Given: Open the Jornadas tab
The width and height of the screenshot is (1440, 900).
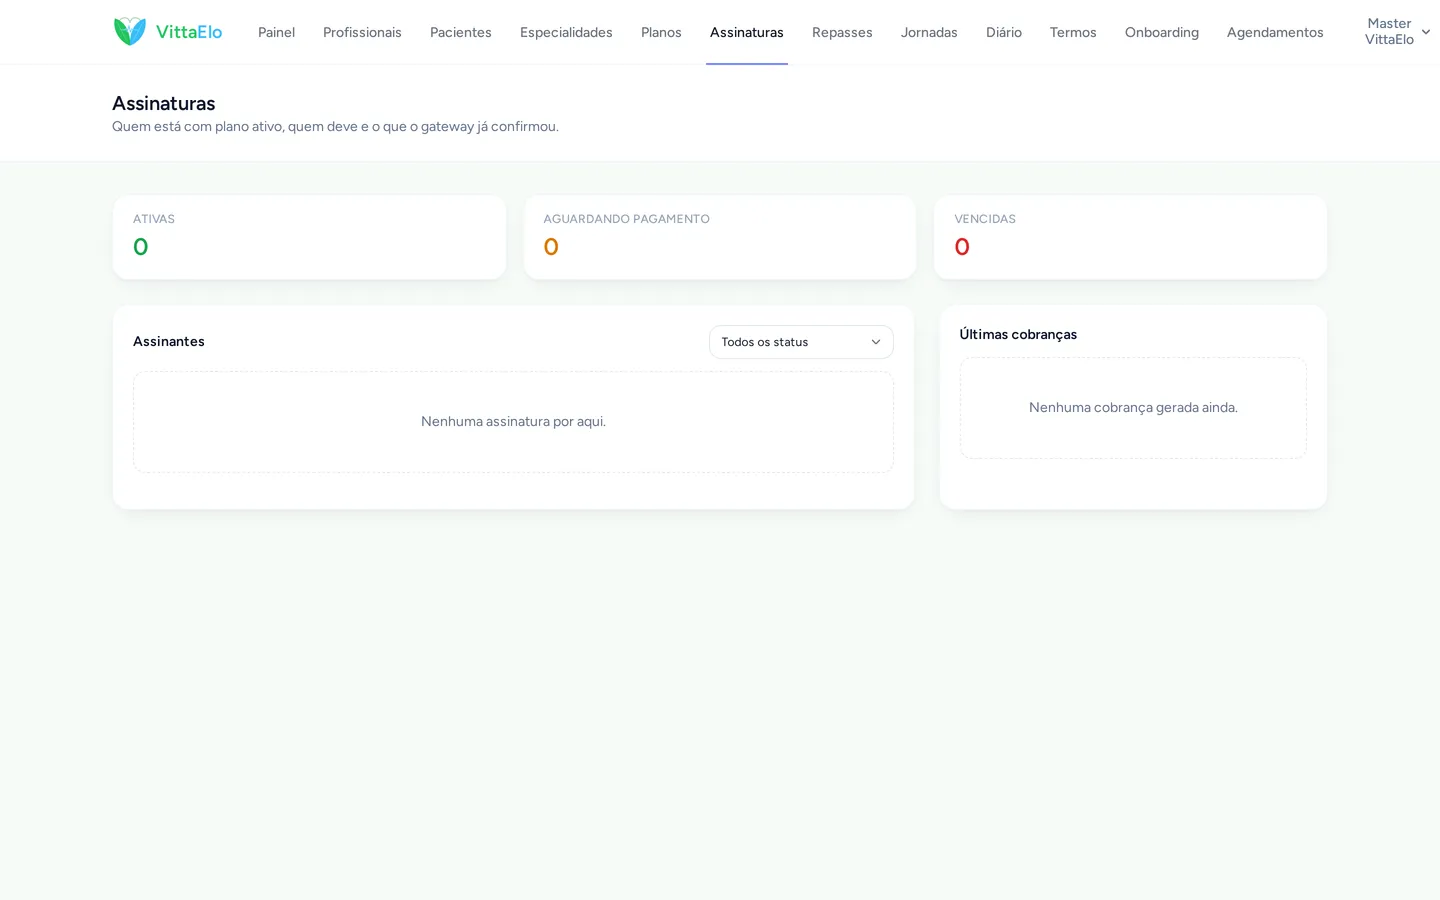Looking at the screenshot, I should (929, 32).
